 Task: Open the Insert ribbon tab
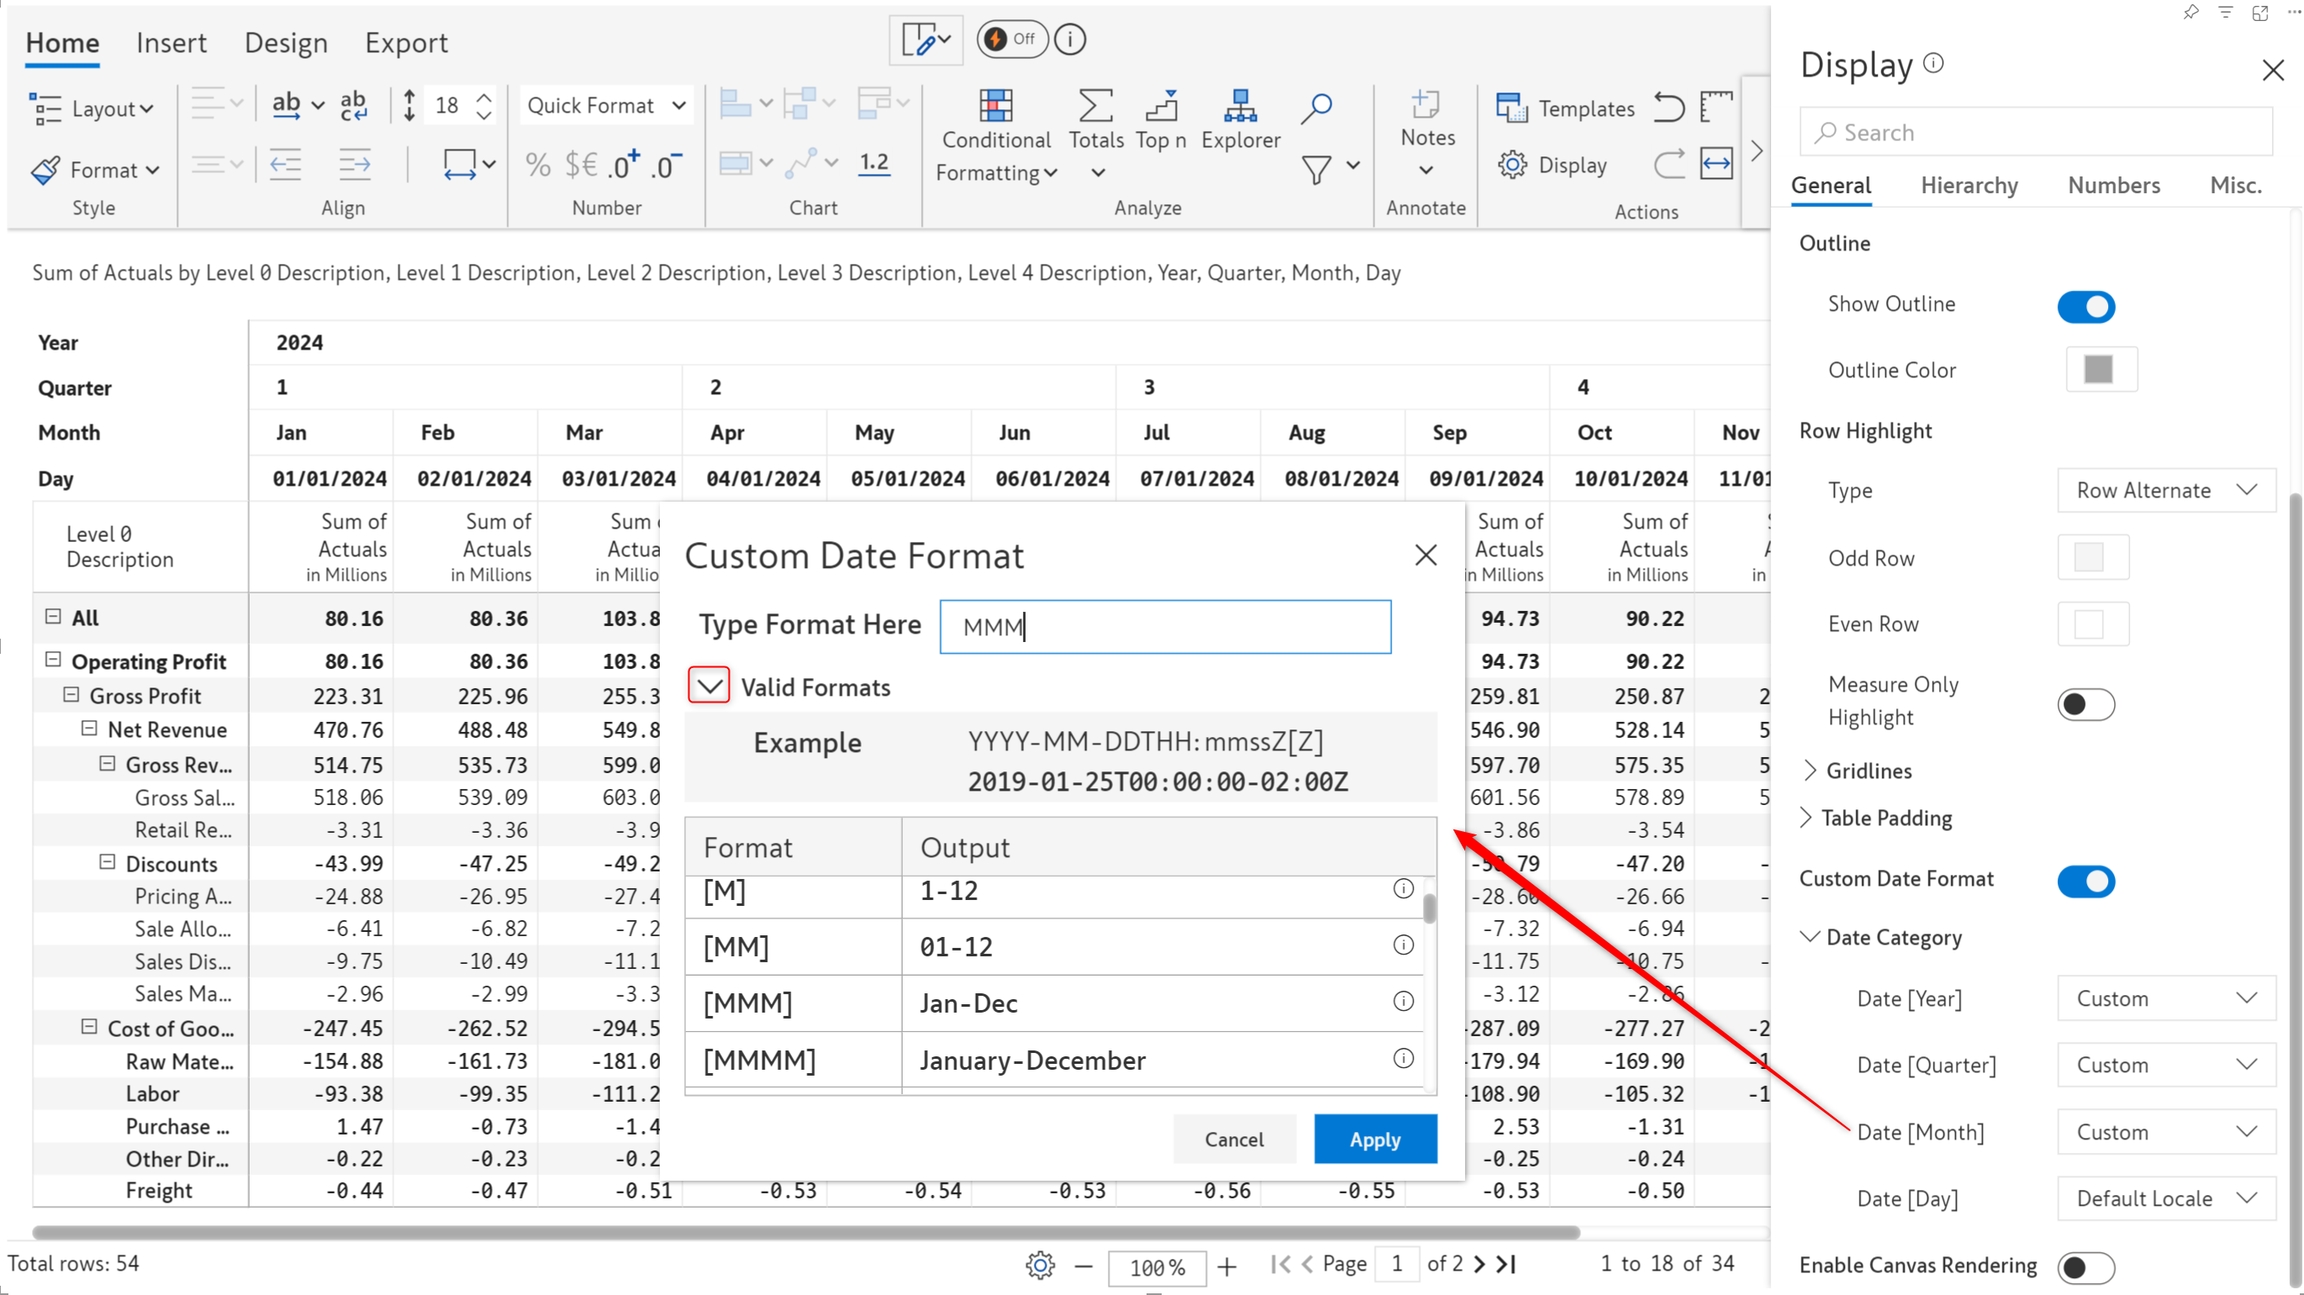pos(171,43)
